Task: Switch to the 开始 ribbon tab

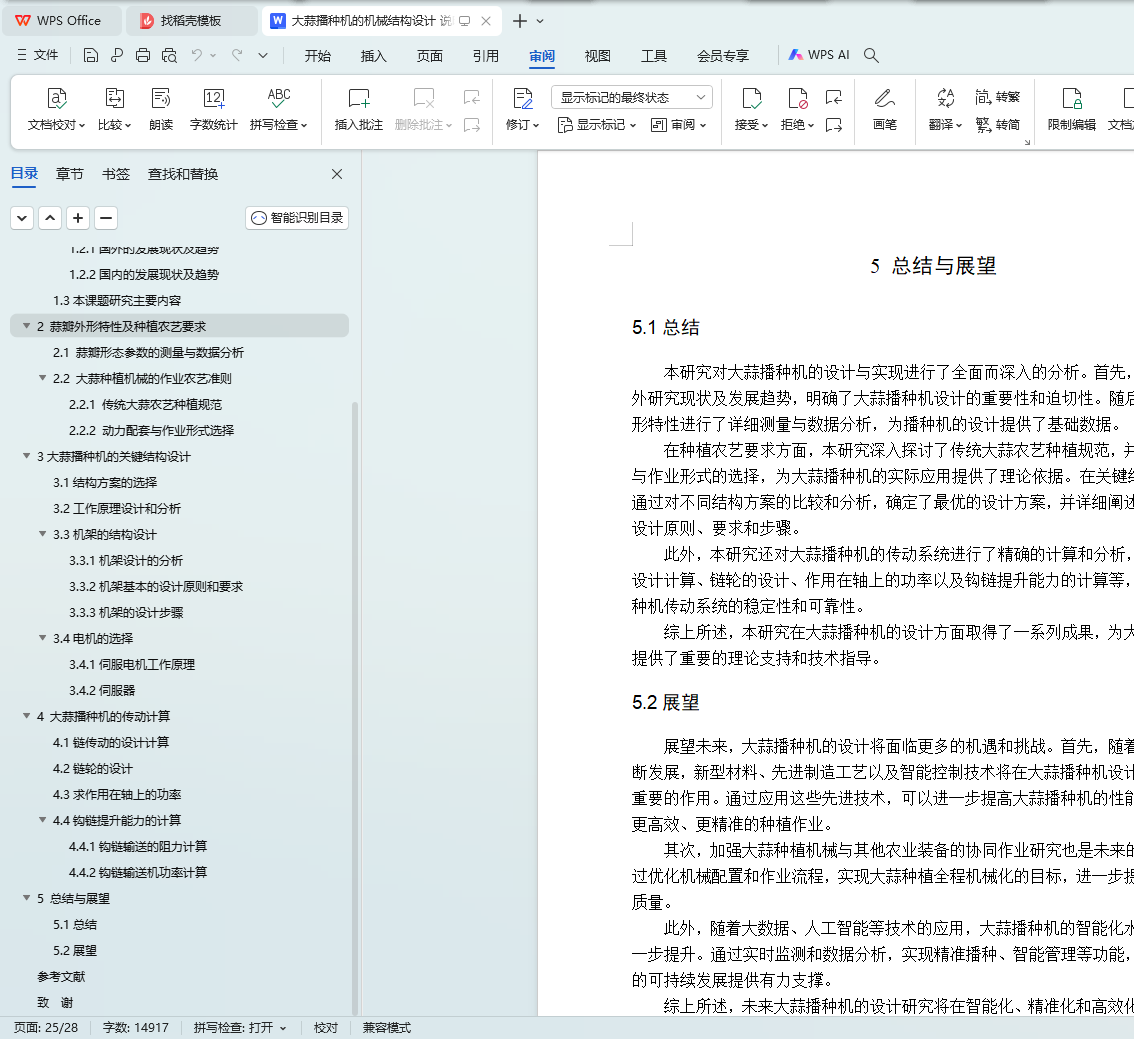Action: [317, 56]
